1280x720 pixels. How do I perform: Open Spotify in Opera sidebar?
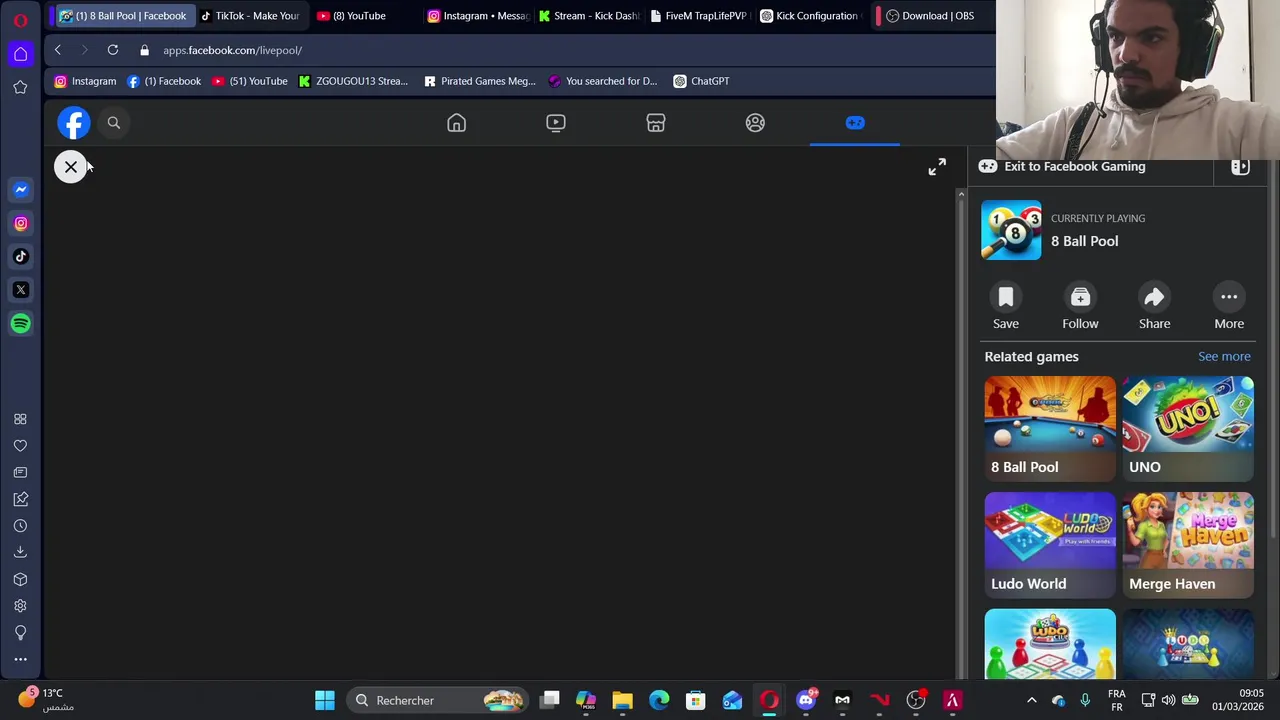tap(21, 323)
